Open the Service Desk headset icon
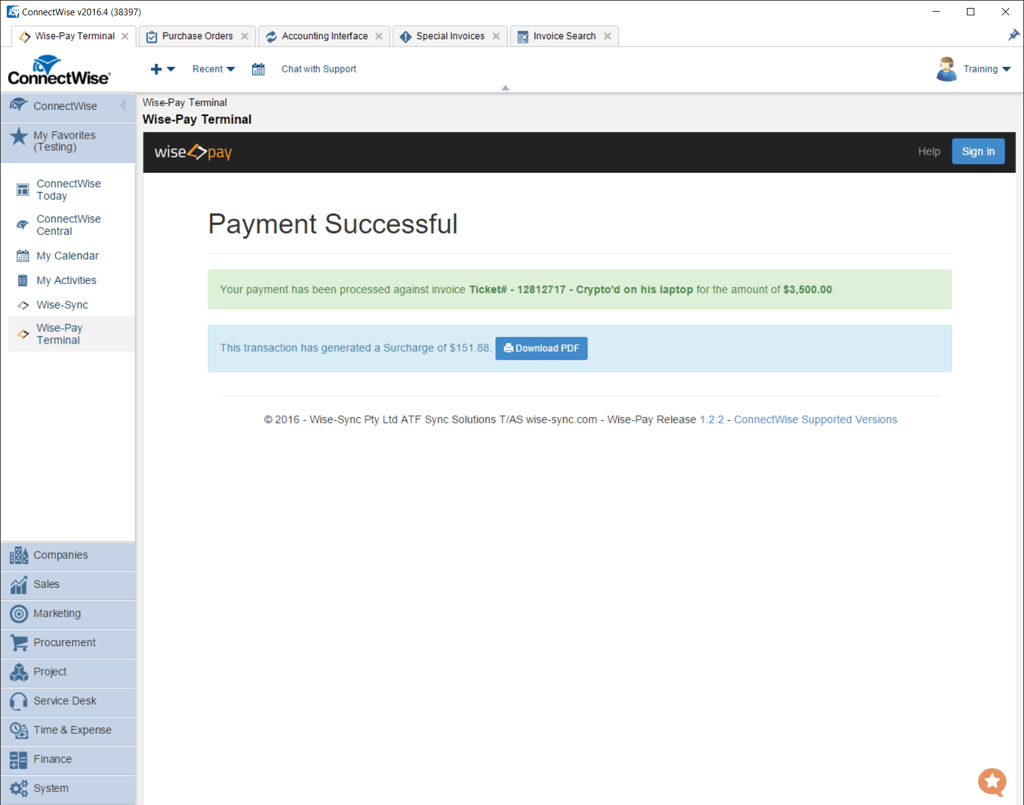 coord(19,701)
